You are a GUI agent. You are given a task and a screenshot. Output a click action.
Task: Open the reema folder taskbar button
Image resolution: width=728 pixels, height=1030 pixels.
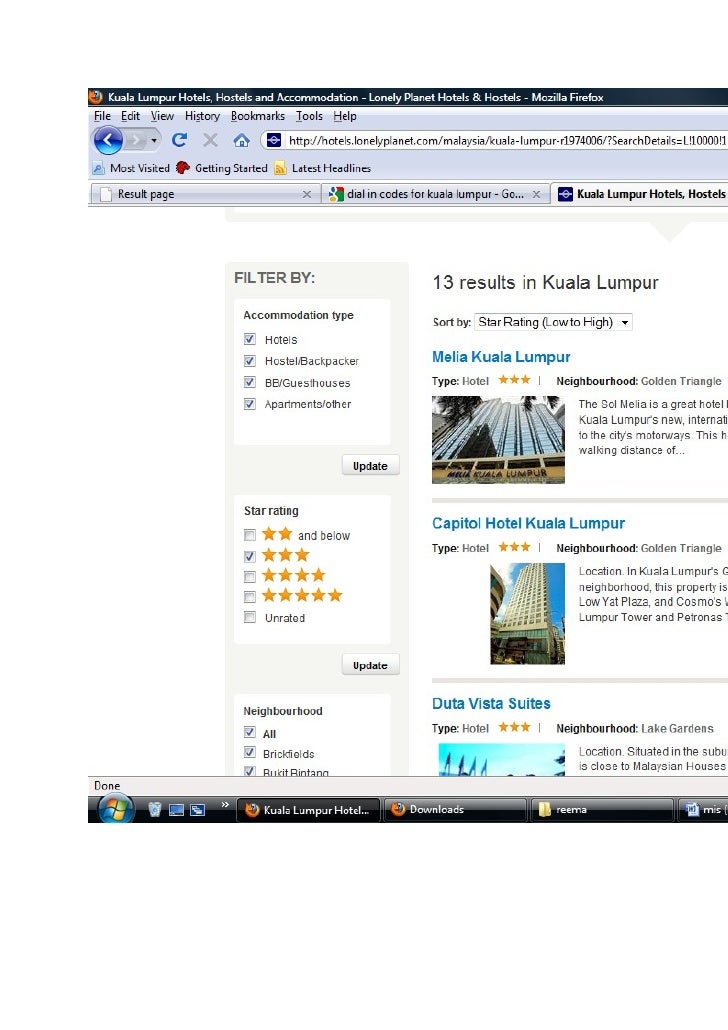602,810
